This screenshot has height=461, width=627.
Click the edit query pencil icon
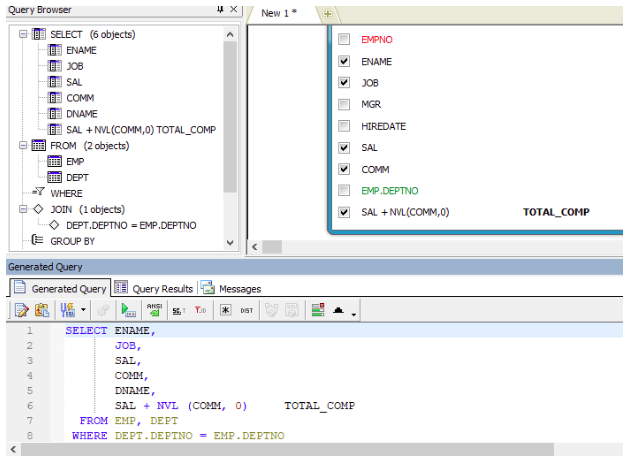(x=21, y=310)
